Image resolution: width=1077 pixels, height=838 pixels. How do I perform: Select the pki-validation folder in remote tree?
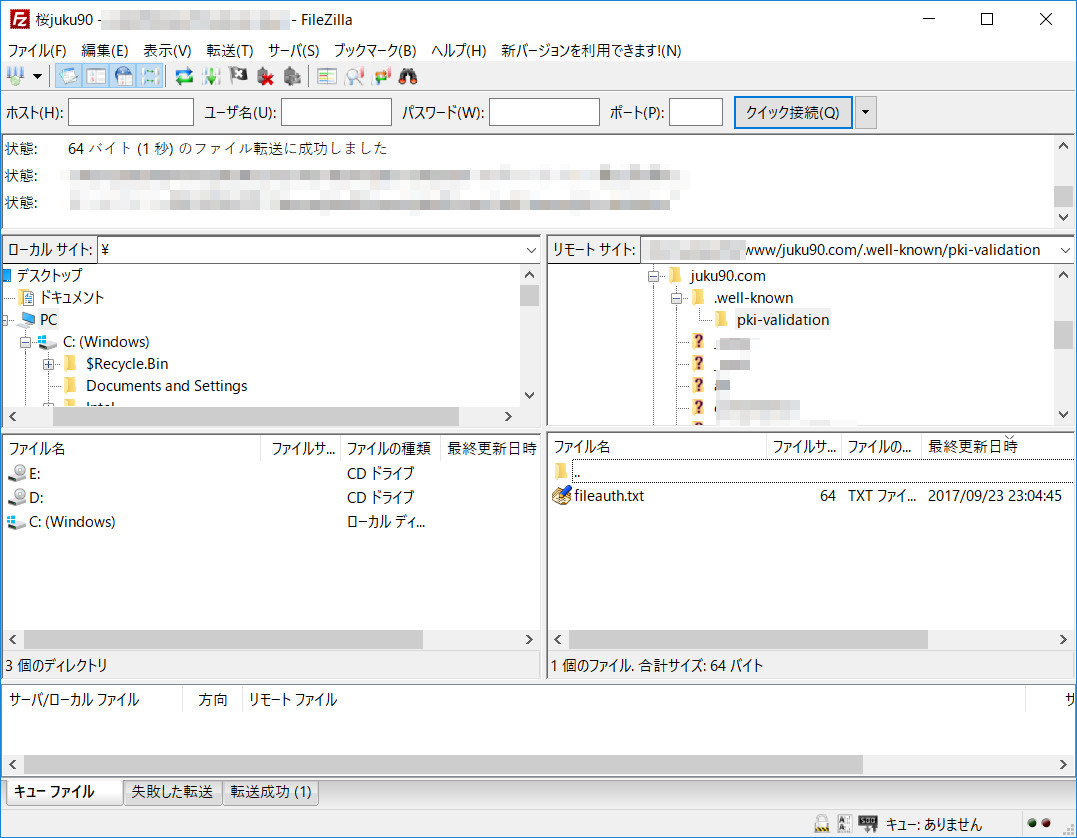(x=783, y=319)
